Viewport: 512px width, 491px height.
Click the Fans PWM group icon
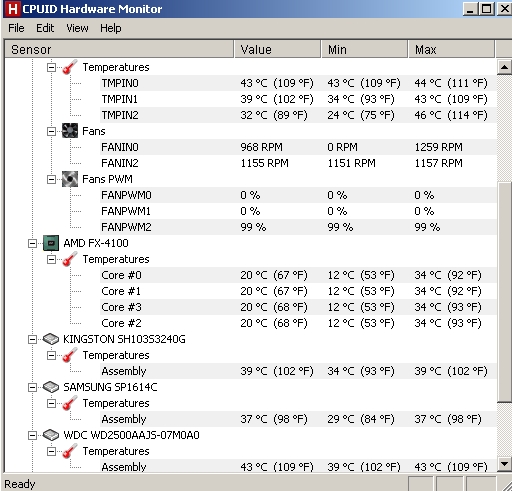click(x=70, y=179)
